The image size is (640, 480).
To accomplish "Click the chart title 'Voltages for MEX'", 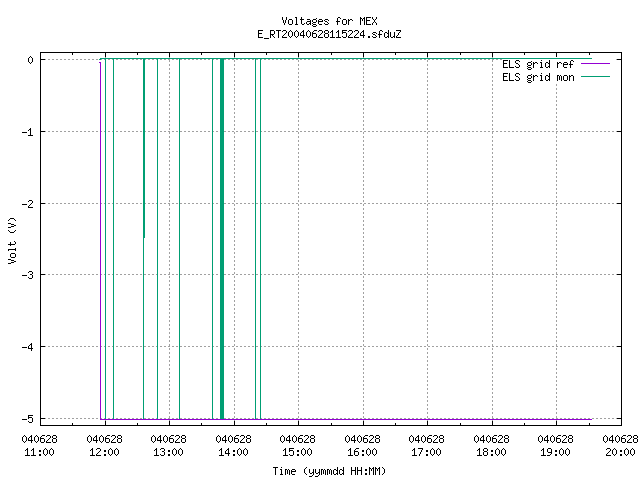I will pyautogui.click(x=329, y=21).
